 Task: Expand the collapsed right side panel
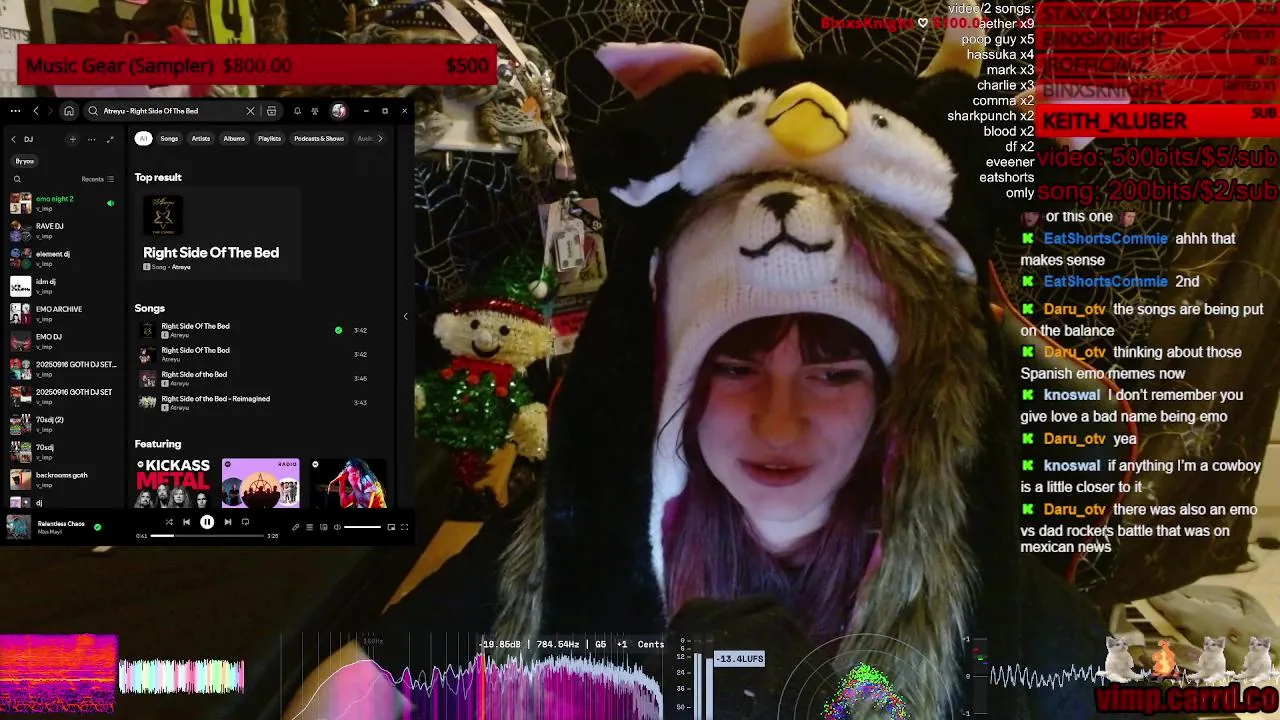click(x=405, y=316)
